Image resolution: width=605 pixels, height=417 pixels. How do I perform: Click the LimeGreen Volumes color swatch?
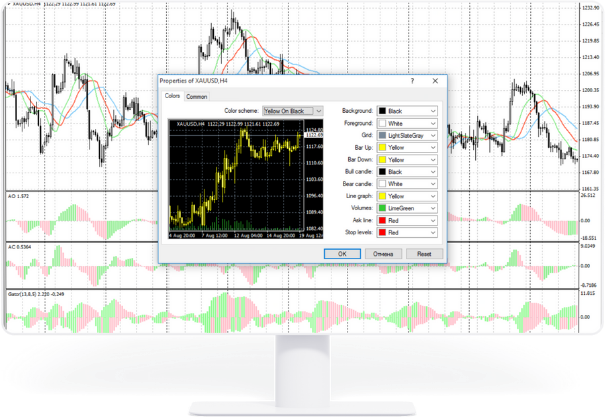click(x=382, y=208)
